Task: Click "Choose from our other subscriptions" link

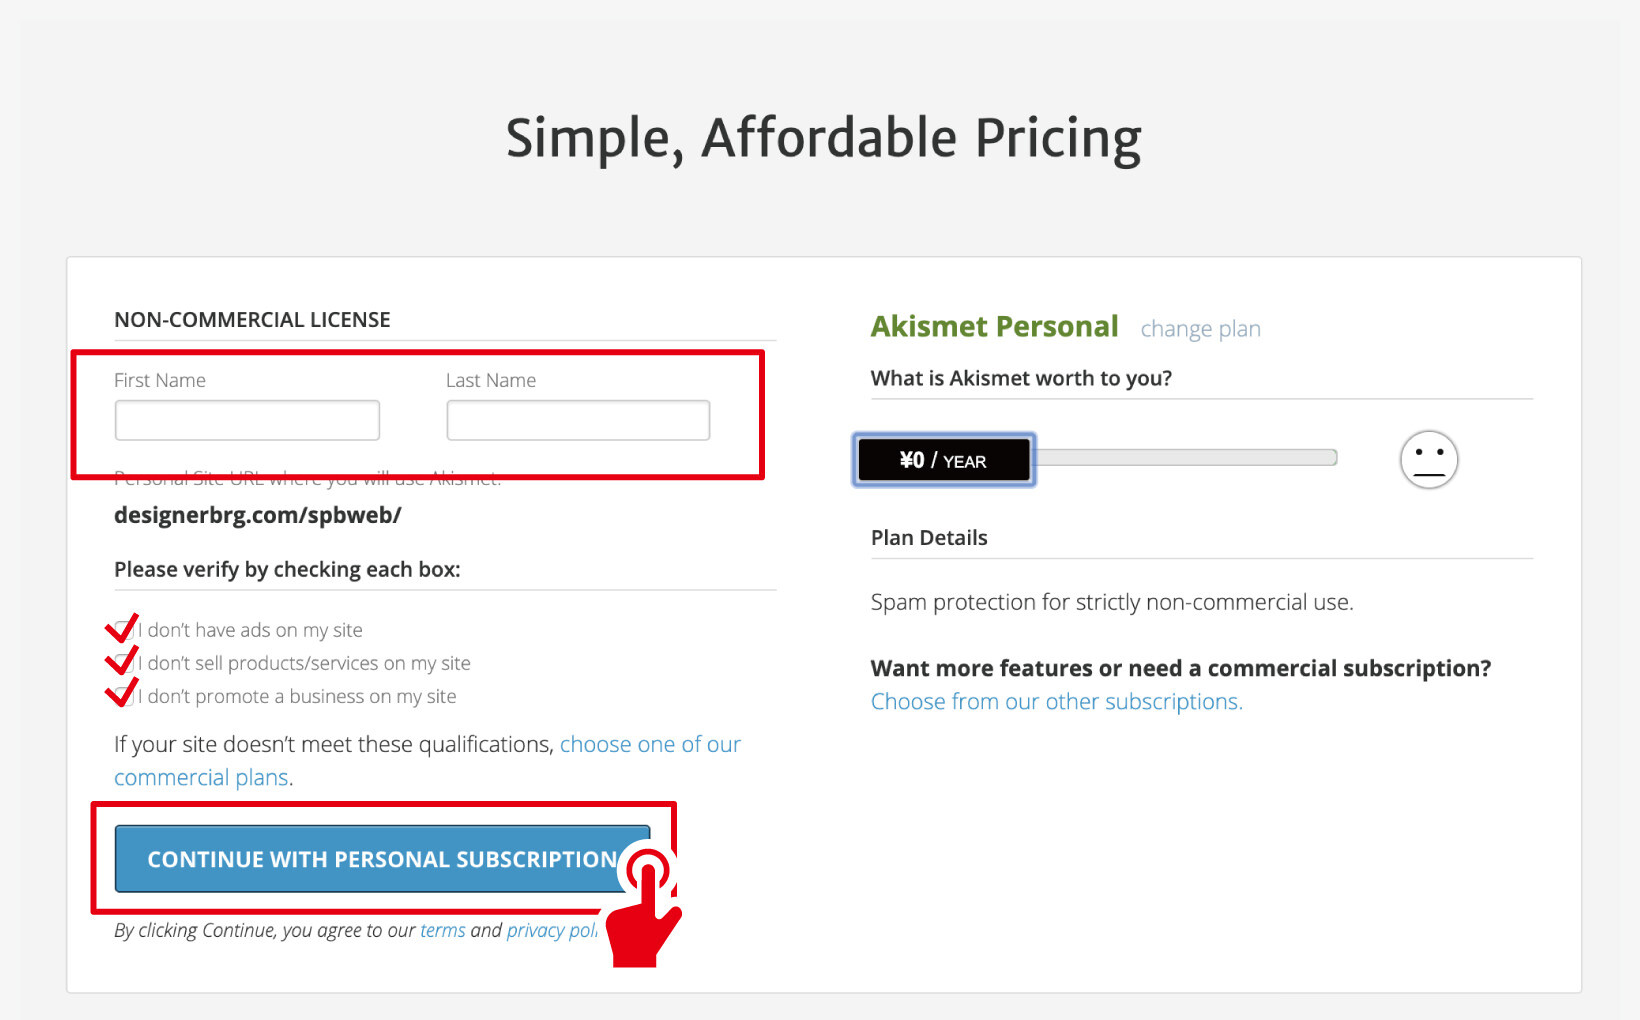Action: pyautogui.click(x=1056, y=702)
